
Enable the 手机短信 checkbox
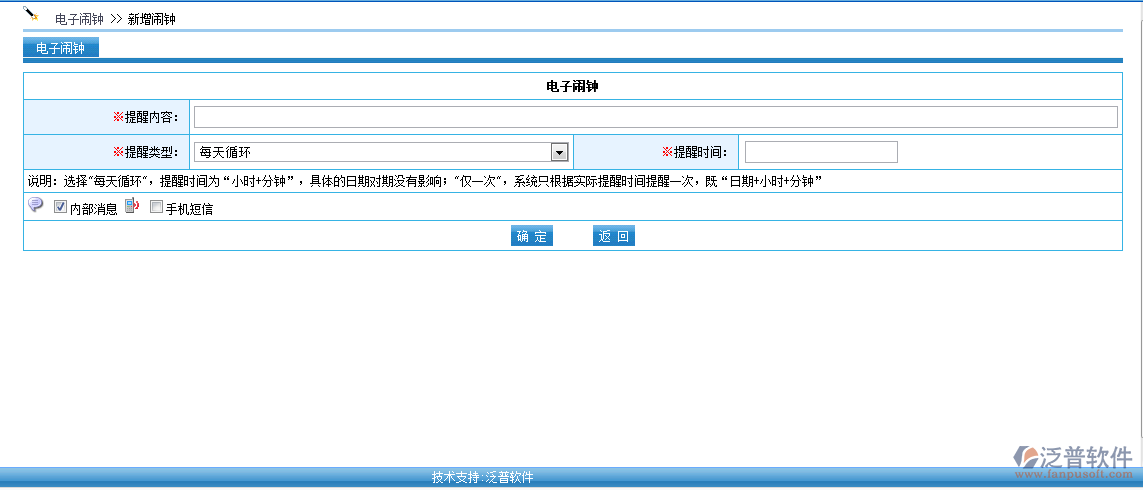coord(156,208)
